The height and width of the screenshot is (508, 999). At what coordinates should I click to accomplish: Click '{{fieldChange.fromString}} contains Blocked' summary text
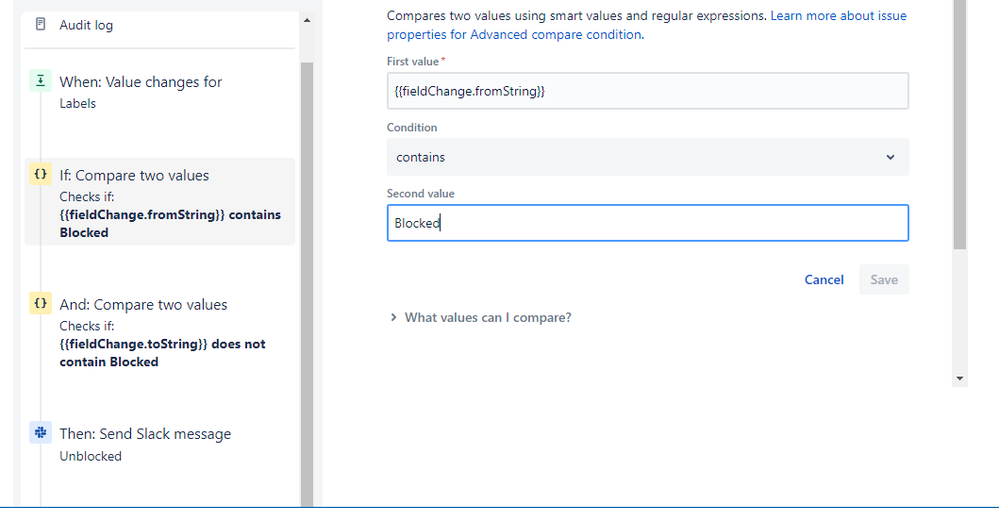170,223
